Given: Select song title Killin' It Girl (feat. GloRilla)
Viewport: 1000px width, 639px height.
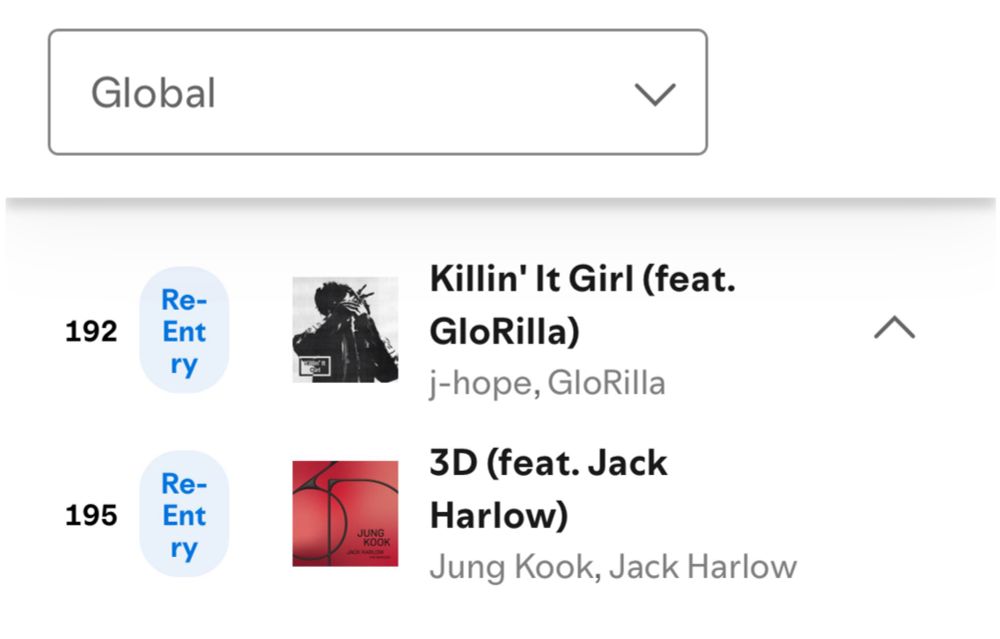Looking at the screenshot, I should [582, 305].
